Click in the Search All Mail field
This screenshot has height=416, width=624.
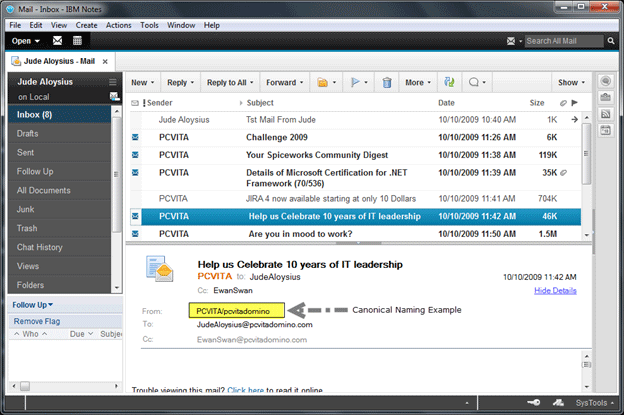pyautogui.click(x=564, y=41)
